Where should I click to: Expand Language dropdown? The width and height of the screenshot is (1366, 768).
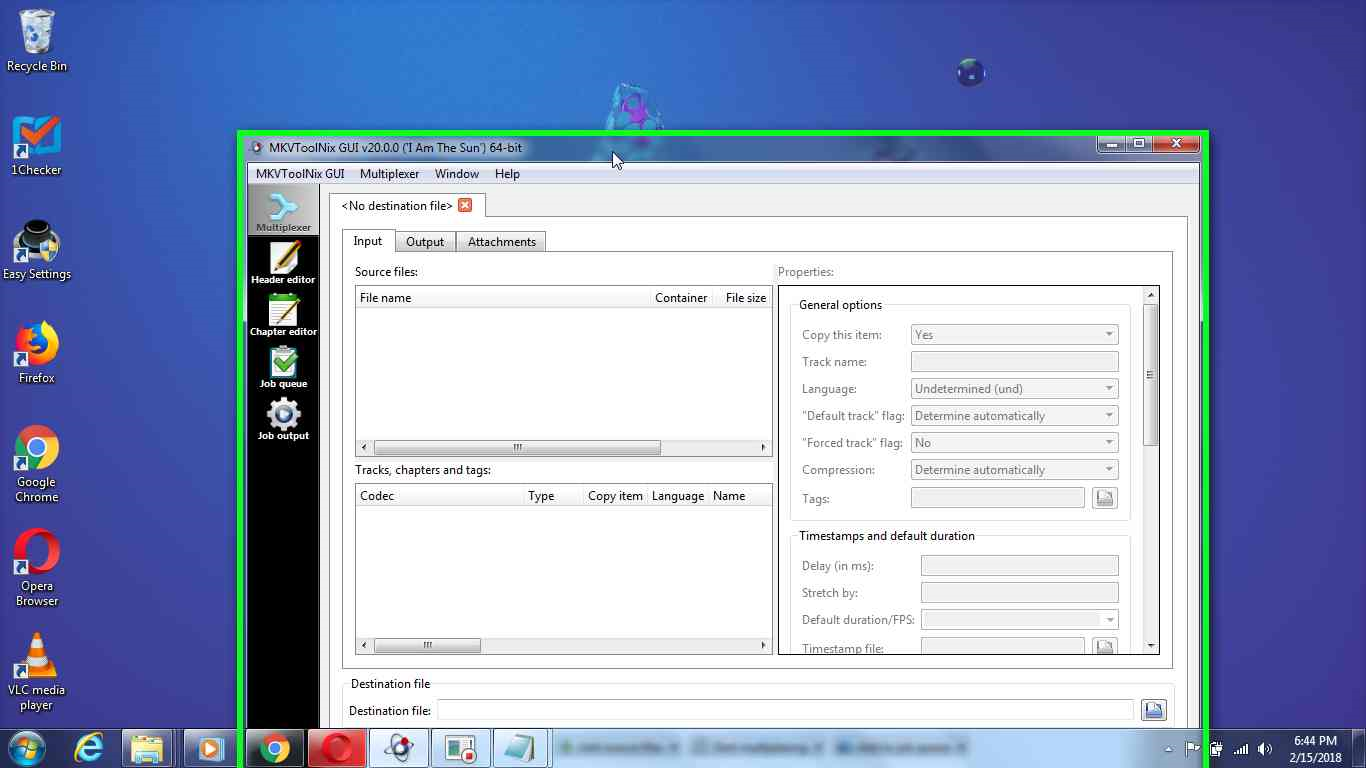1014,389
